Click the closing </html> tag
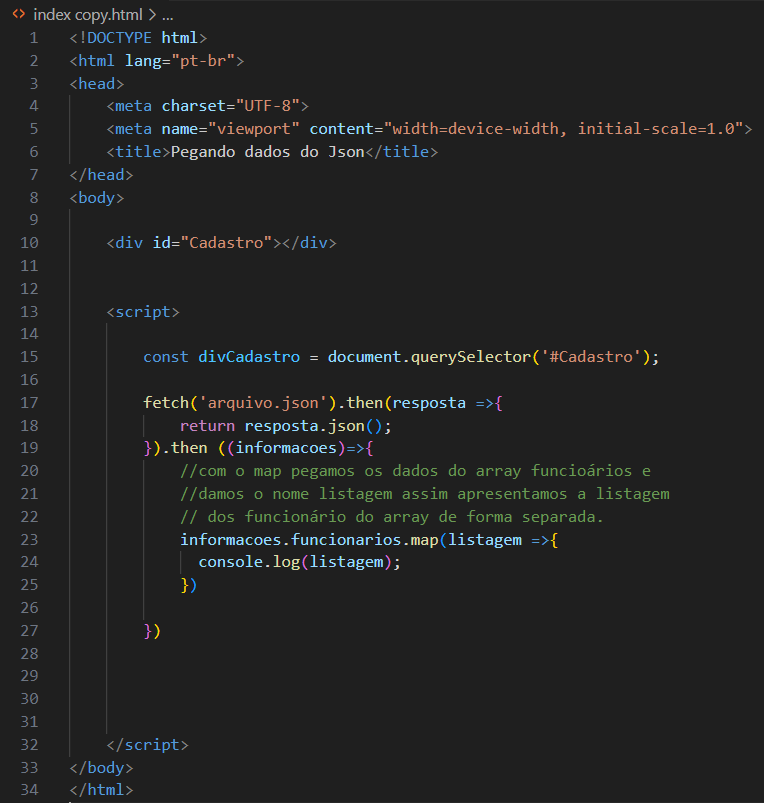Image resolution: width=764 pixels, height=803 pixels. (101, 790)
